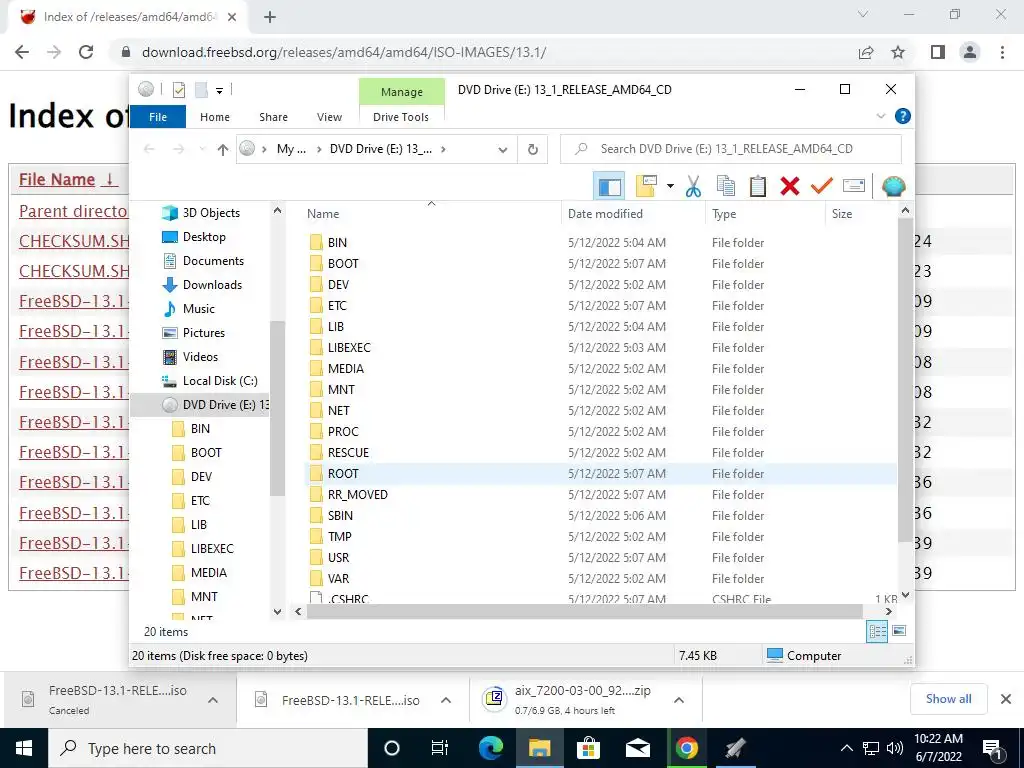Reload the Chrome page

[x=86, y=52]
